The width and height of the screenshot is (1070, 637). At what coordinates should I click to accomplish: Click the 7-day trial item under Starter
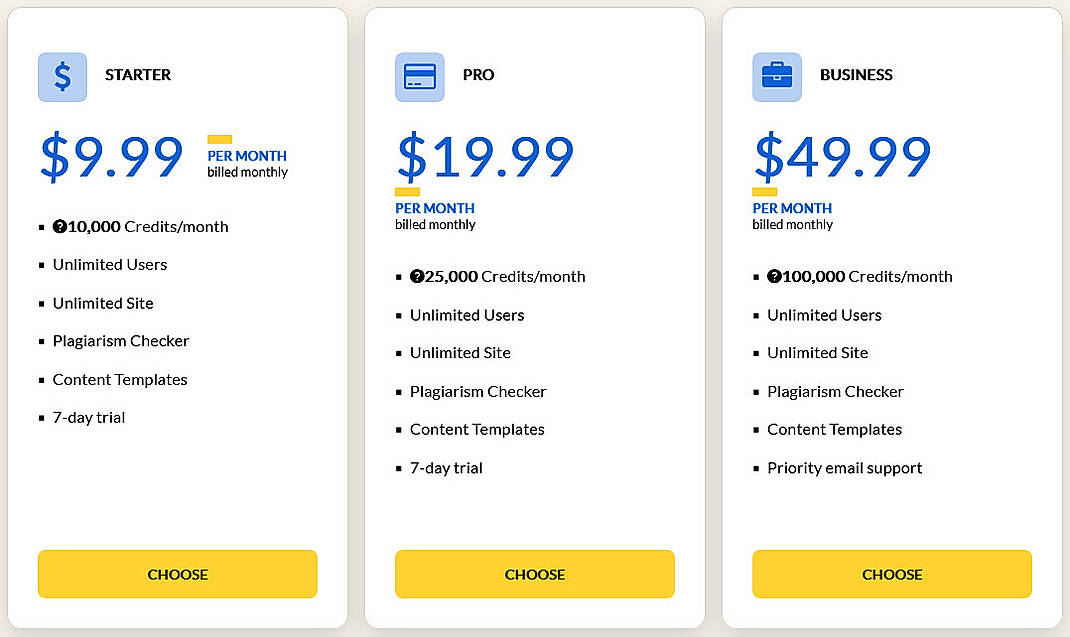[89, 417]
